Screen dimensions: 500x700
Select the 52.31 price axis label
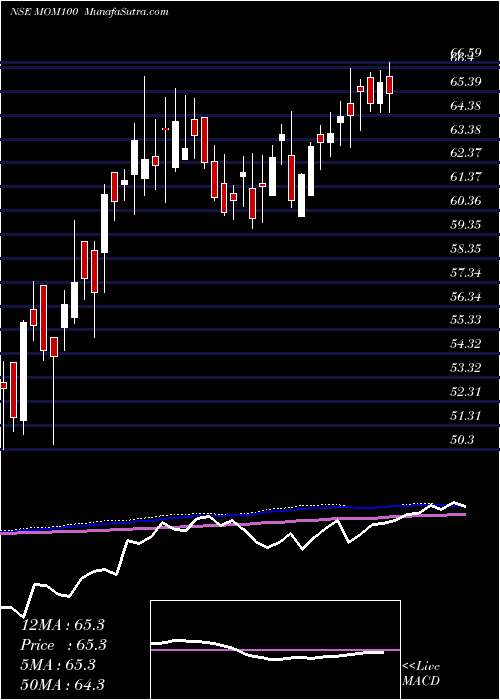[x=466, y=392]
